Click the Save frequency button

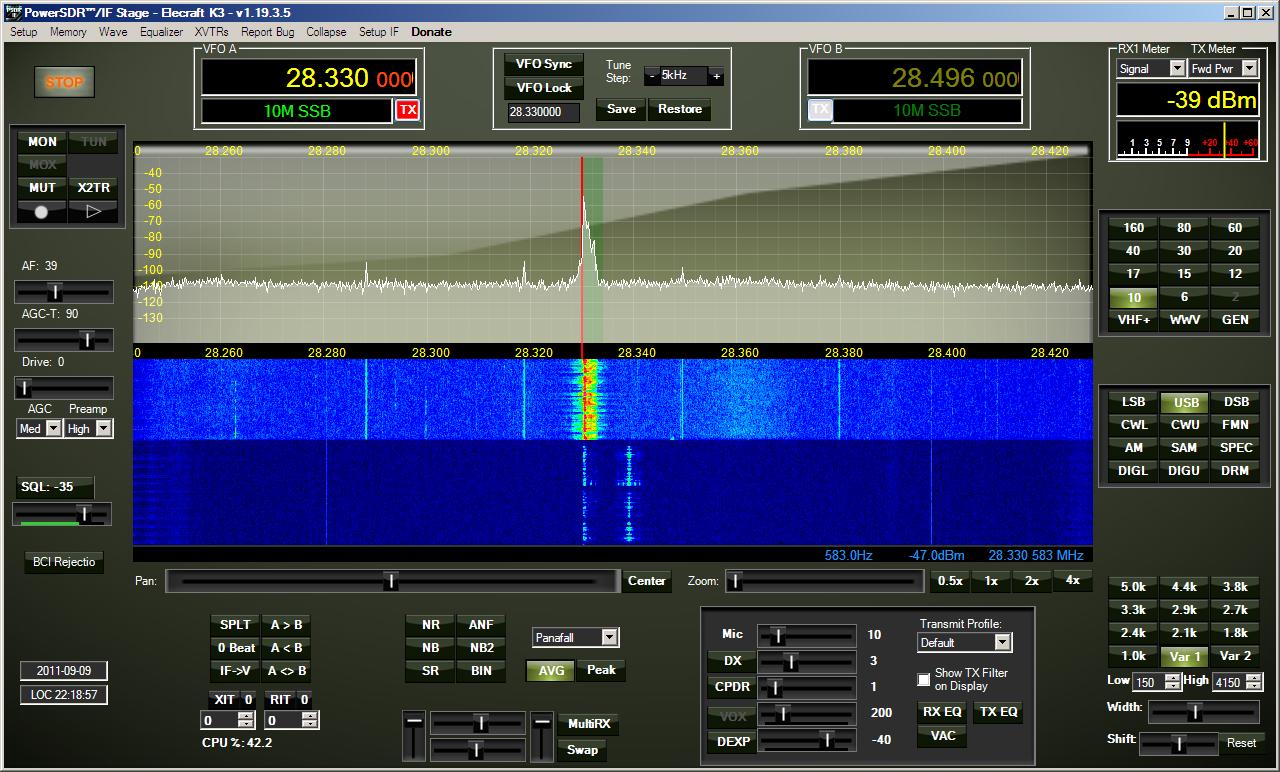(x=621, y=109)
